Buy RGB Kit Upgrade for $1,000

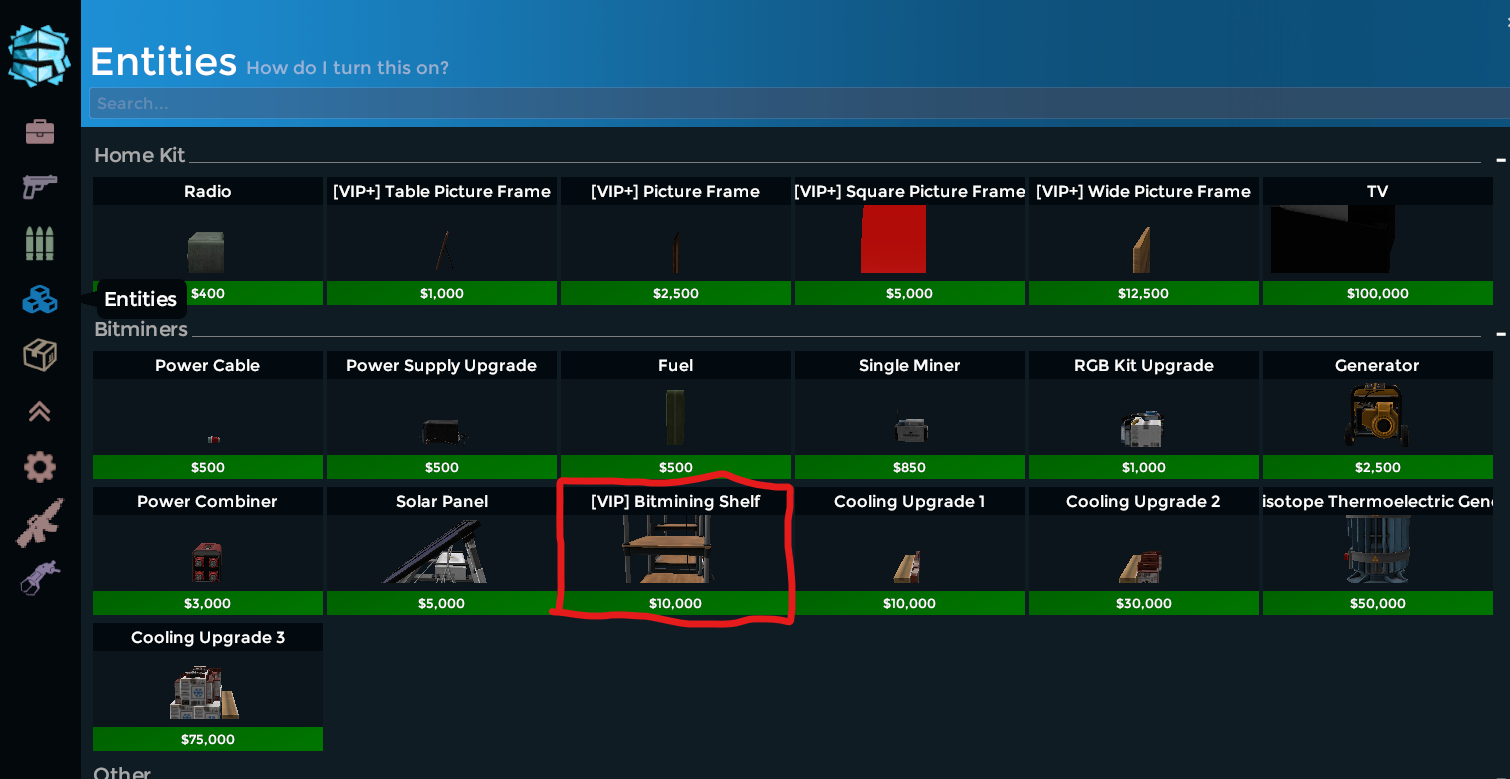coord(1144,467)
